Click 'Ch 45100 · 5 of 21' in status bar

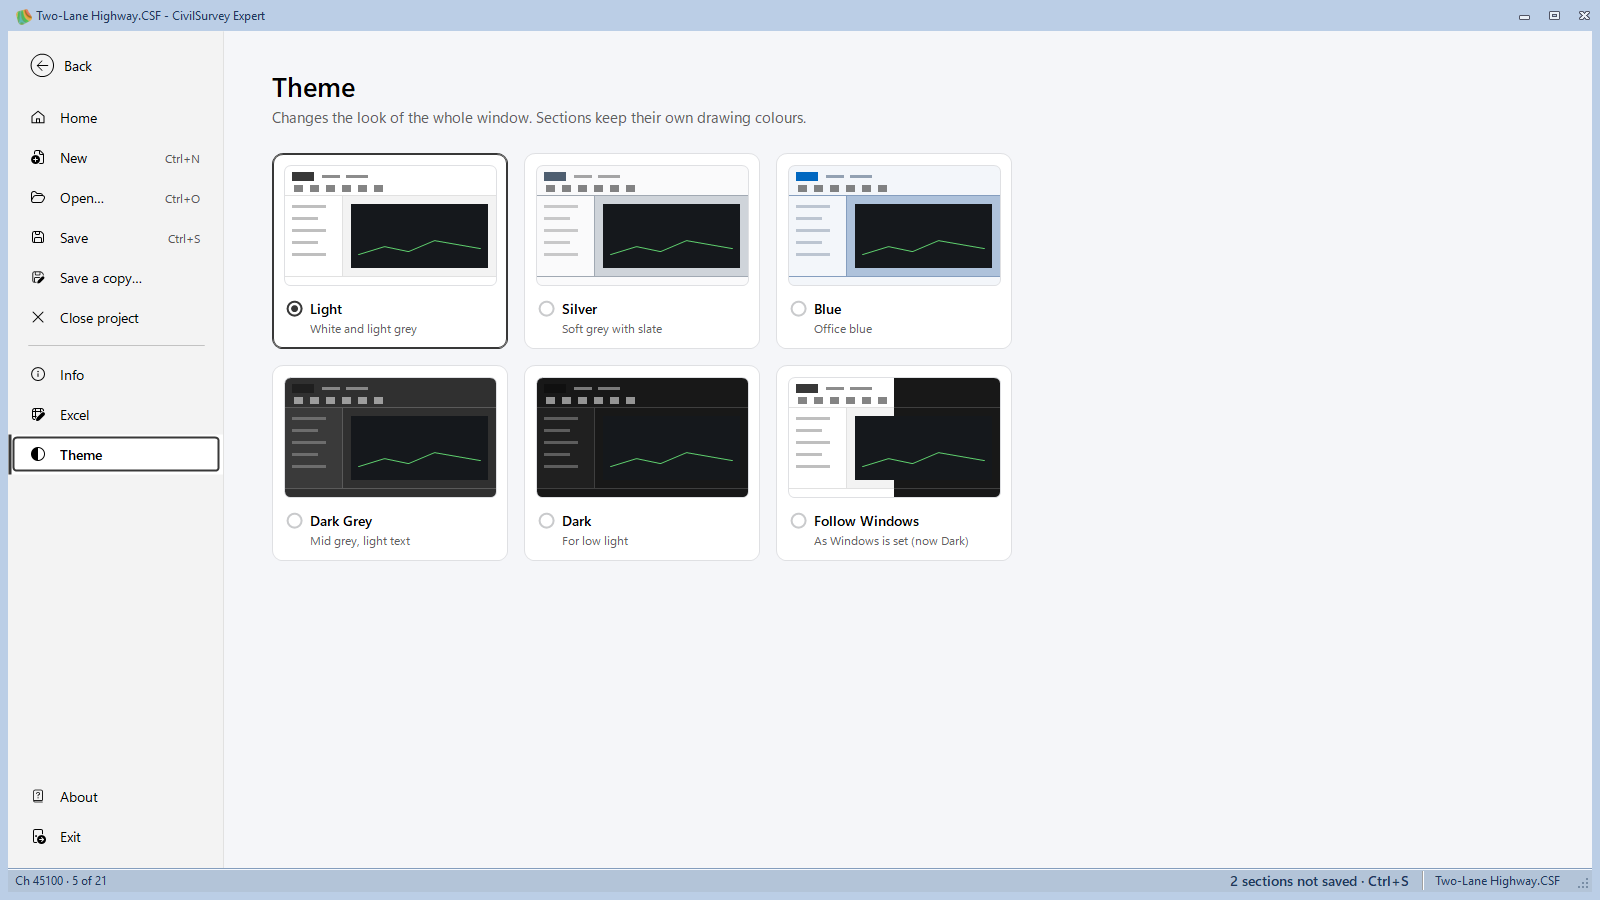[61, 881]
